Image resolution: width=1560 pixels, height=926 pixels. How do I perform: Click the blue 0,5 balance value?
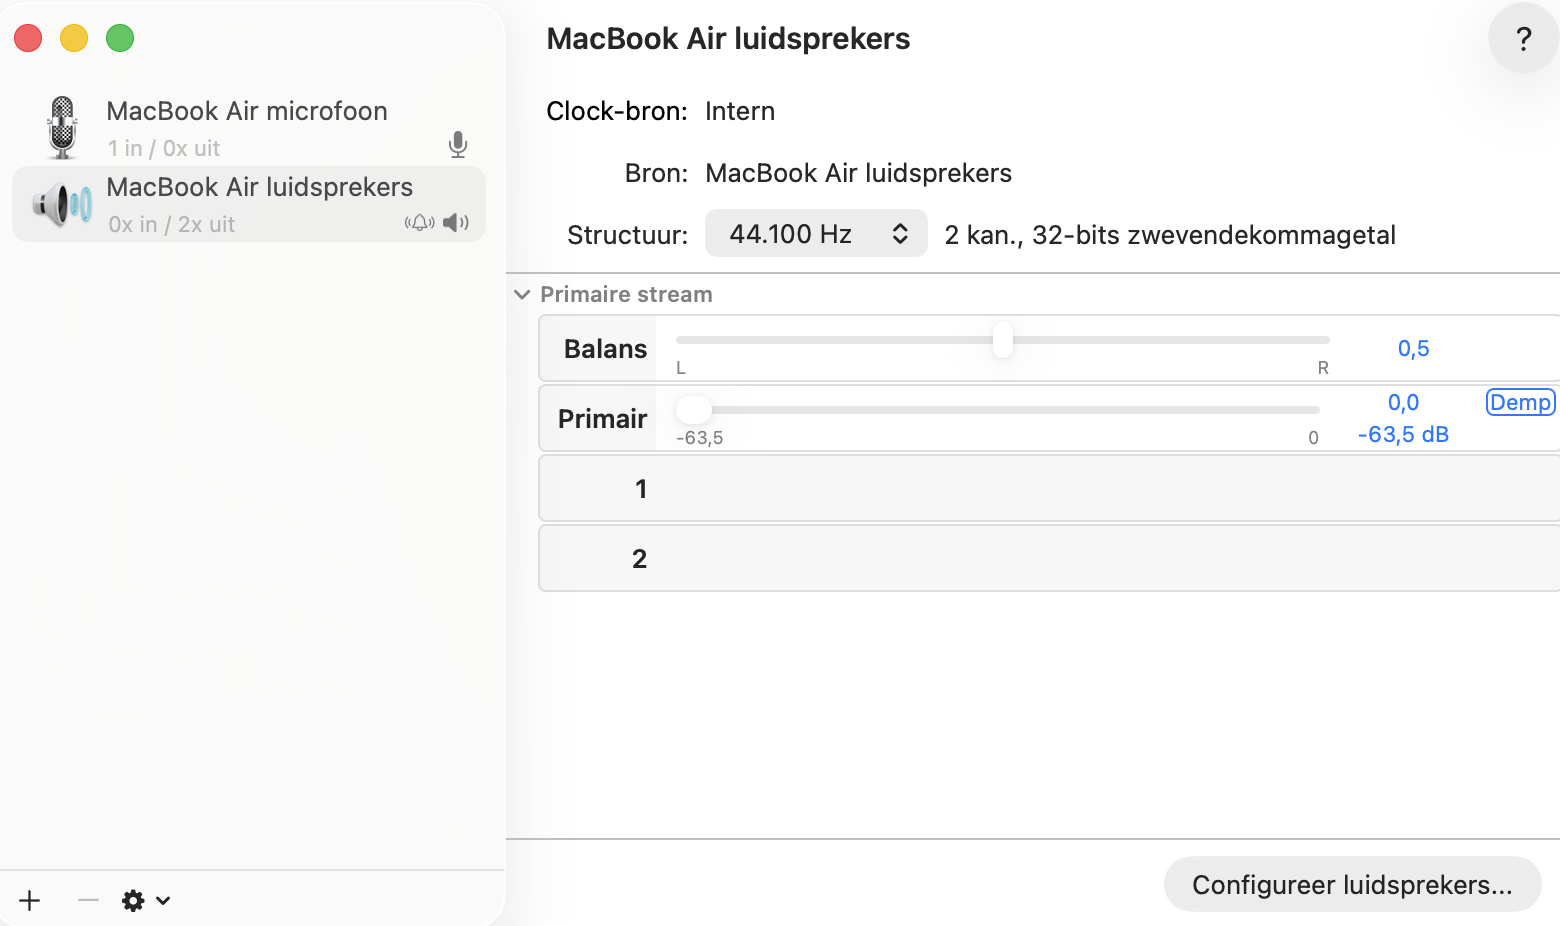(x=1413, y=348)
